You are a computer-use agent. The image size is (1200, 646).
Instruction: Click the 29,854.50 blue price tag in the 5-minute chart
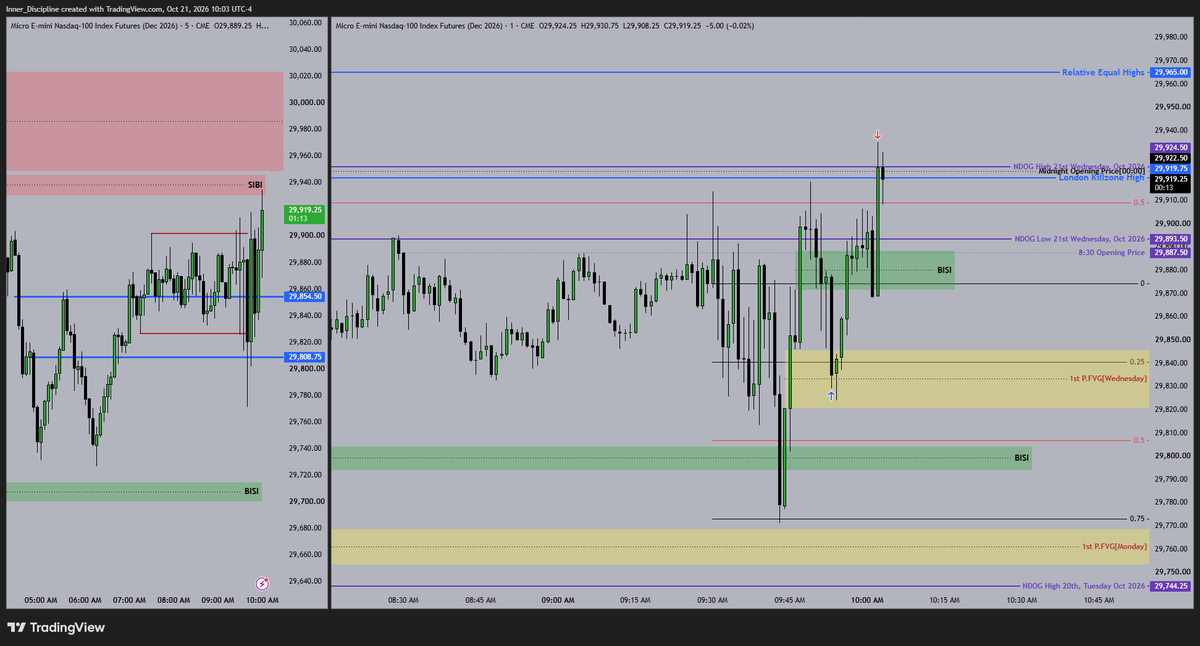click(305, 297)
